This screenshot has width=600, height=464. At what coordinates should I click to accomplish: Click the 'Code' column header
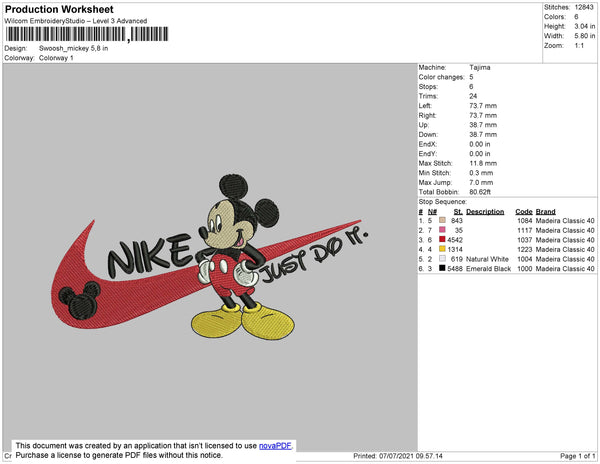(524, 212)
